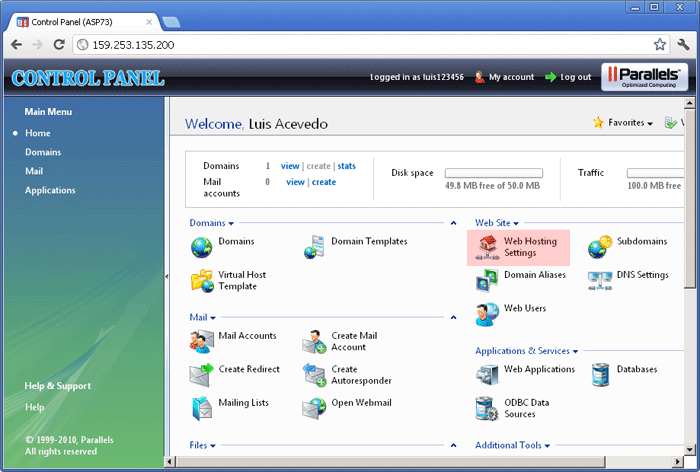The height and width of the screenshot is (472, 700).
Task: Click the Log out link
Action: click(x=575, y=77)
